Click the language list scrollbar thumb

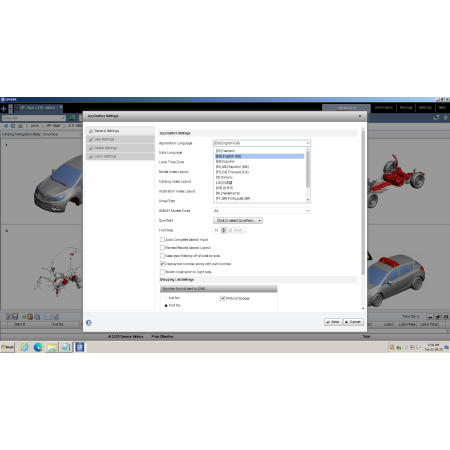click(308, 169)
